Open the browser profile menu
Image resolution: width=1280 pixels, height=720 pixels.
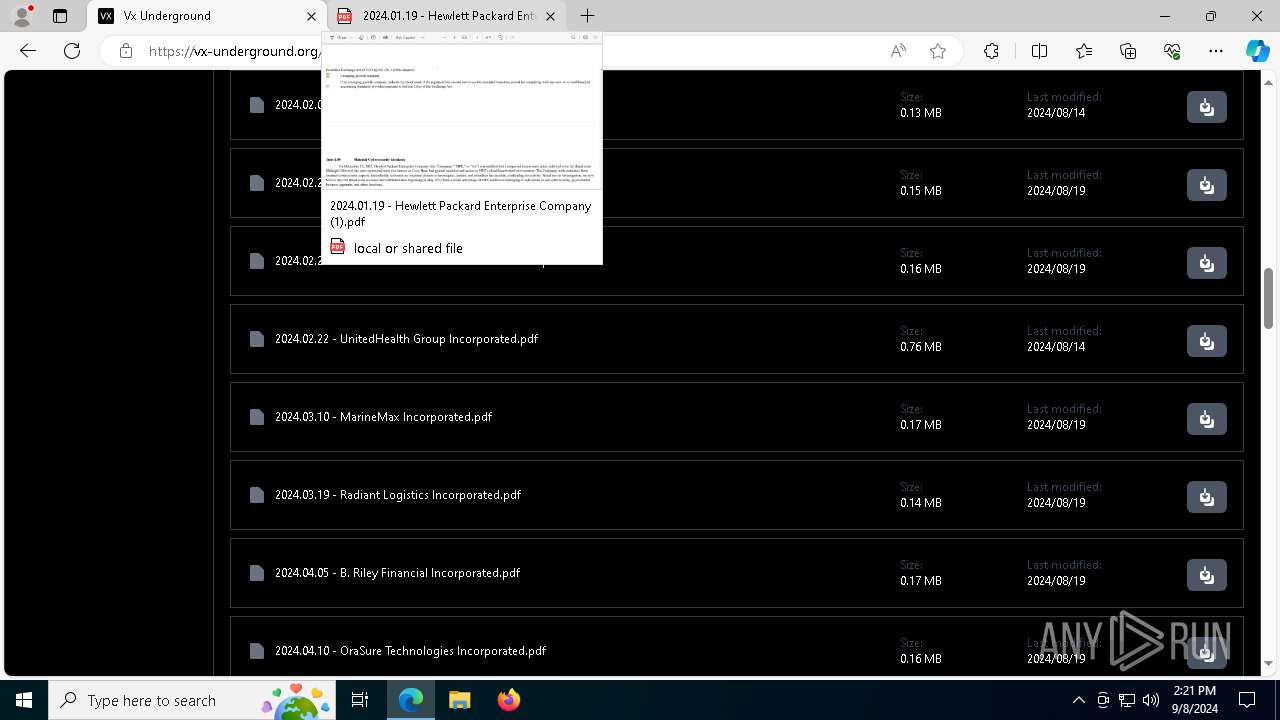[x=22, y=16]
